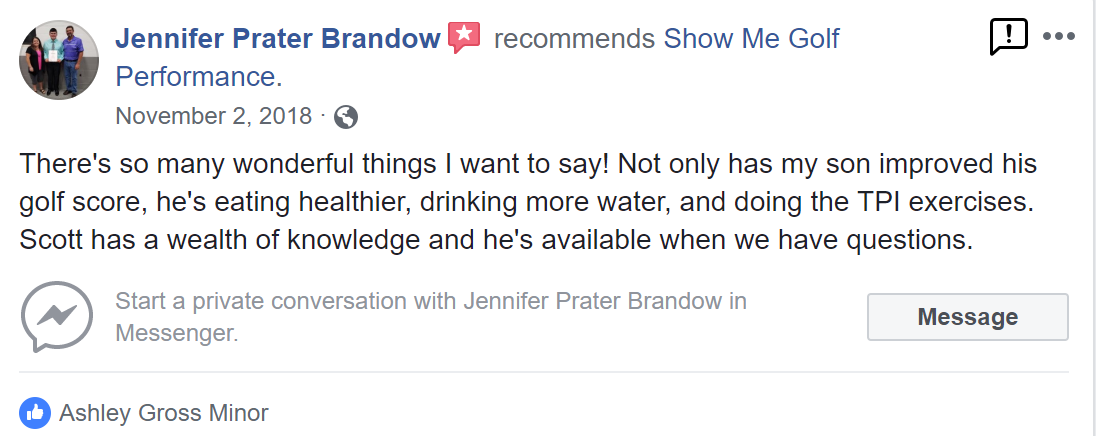Open the three-dots more options menu
This screenshot has width=1096, height=436.
pyautogui.click(x=1058, y=36)
